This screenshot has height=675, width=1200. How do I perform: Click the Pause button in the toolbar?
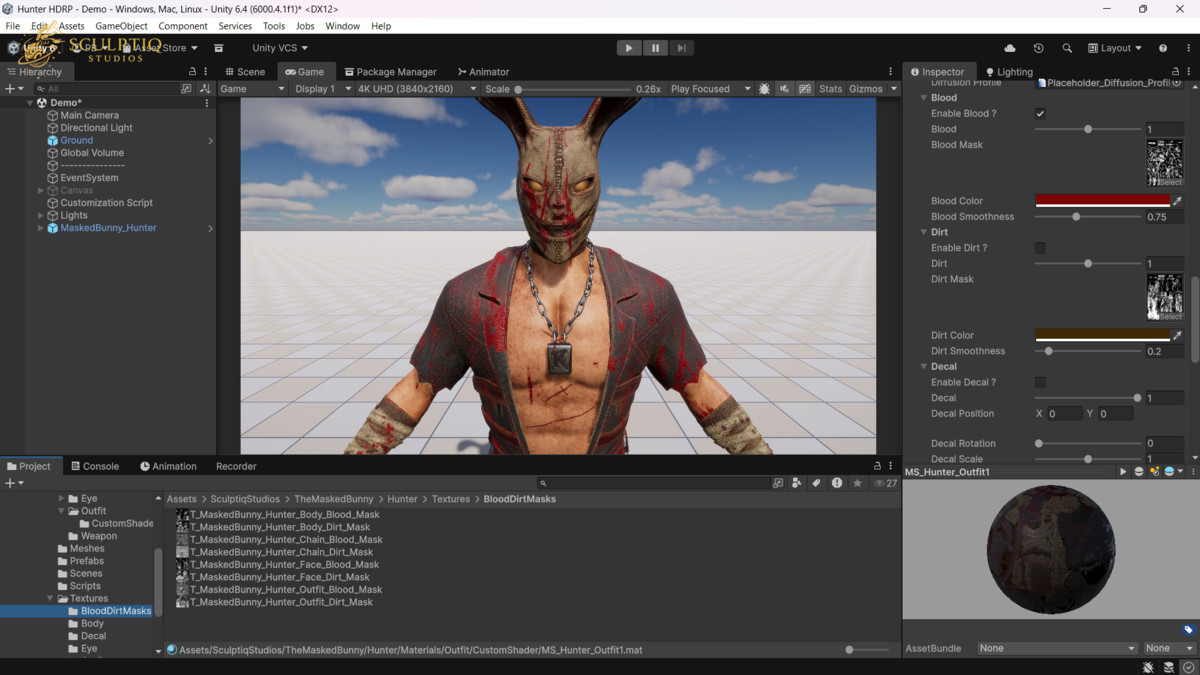click(655, 48)
